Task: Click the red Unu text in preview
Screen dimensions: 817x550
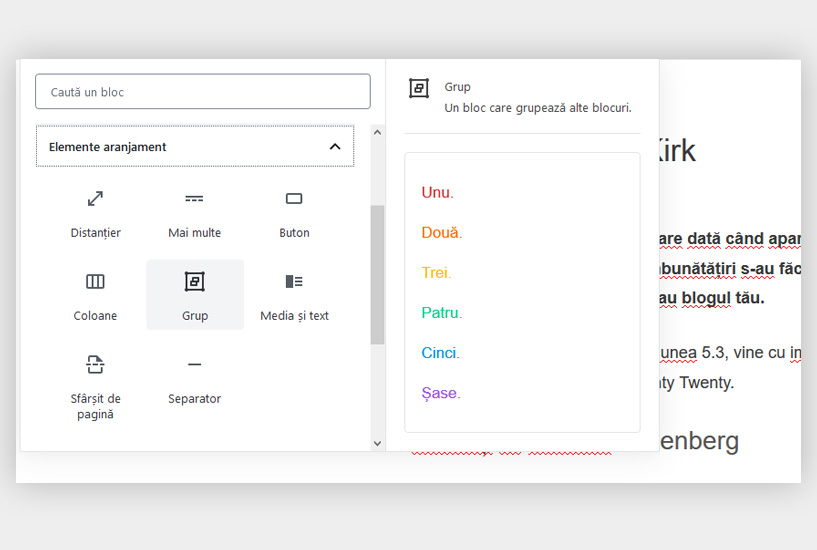Action: (x=437, y=193)
